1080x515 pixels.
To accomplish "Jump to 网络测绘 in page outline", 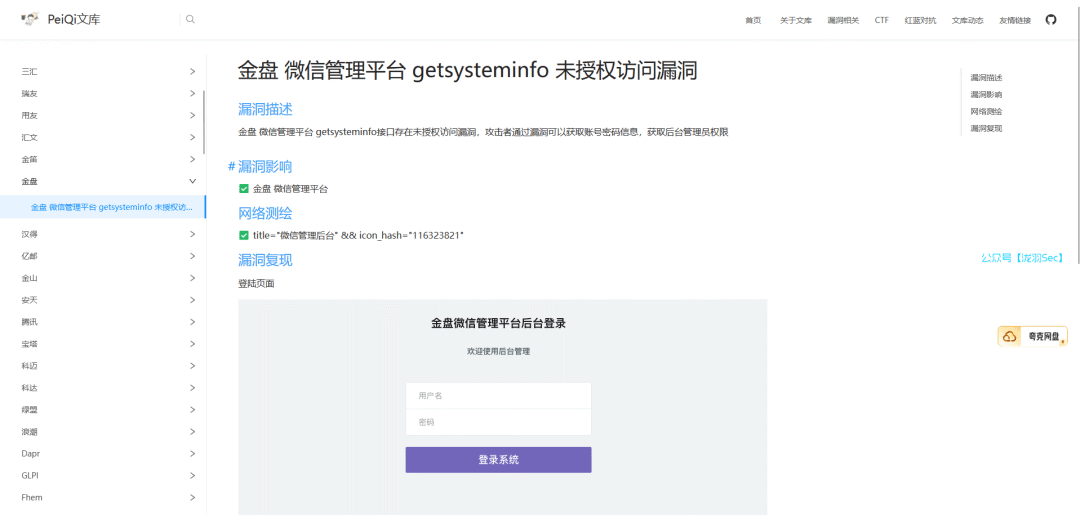I will [986, 111].
